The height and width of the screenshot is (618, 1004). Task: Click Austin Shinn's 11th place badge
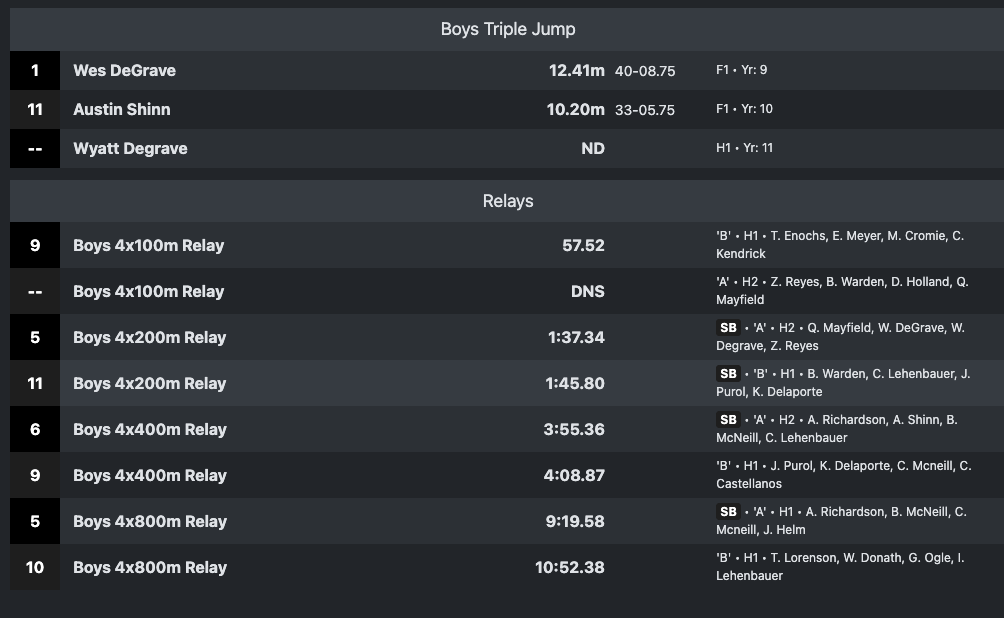point(35,110)
